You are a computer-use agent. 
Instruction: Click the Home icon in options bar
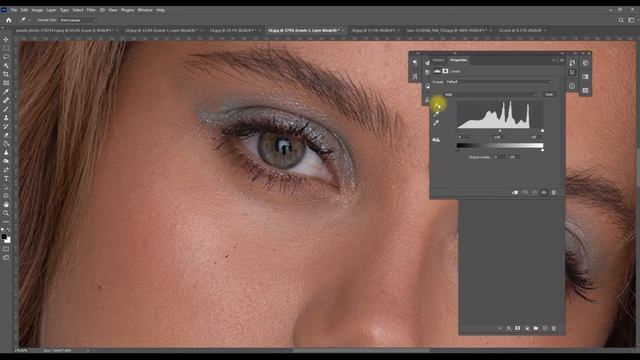tap(9, 20)
